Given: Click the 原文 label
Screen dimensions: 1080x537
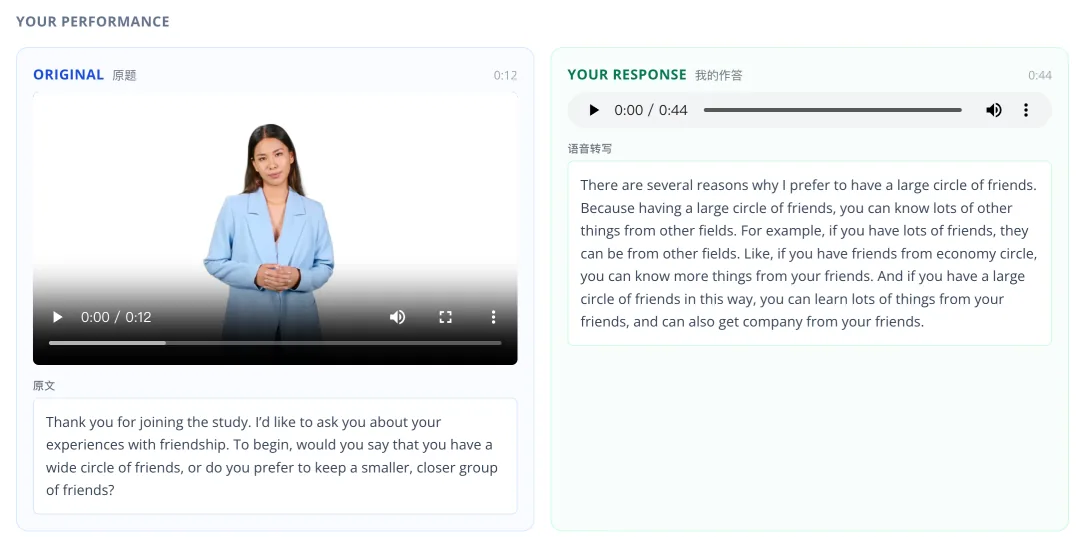Looking at the screenshot, I should pyautogui.click(x=44, y=386).
